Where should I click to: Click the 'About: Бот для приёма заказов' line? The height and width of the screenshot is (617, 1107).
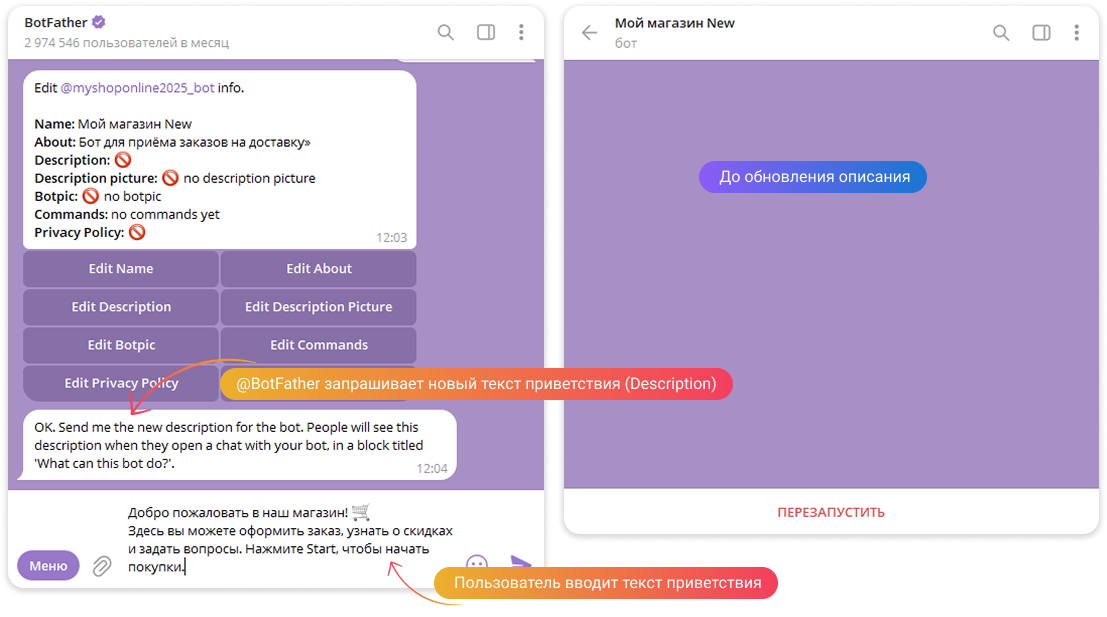[172, 143]
